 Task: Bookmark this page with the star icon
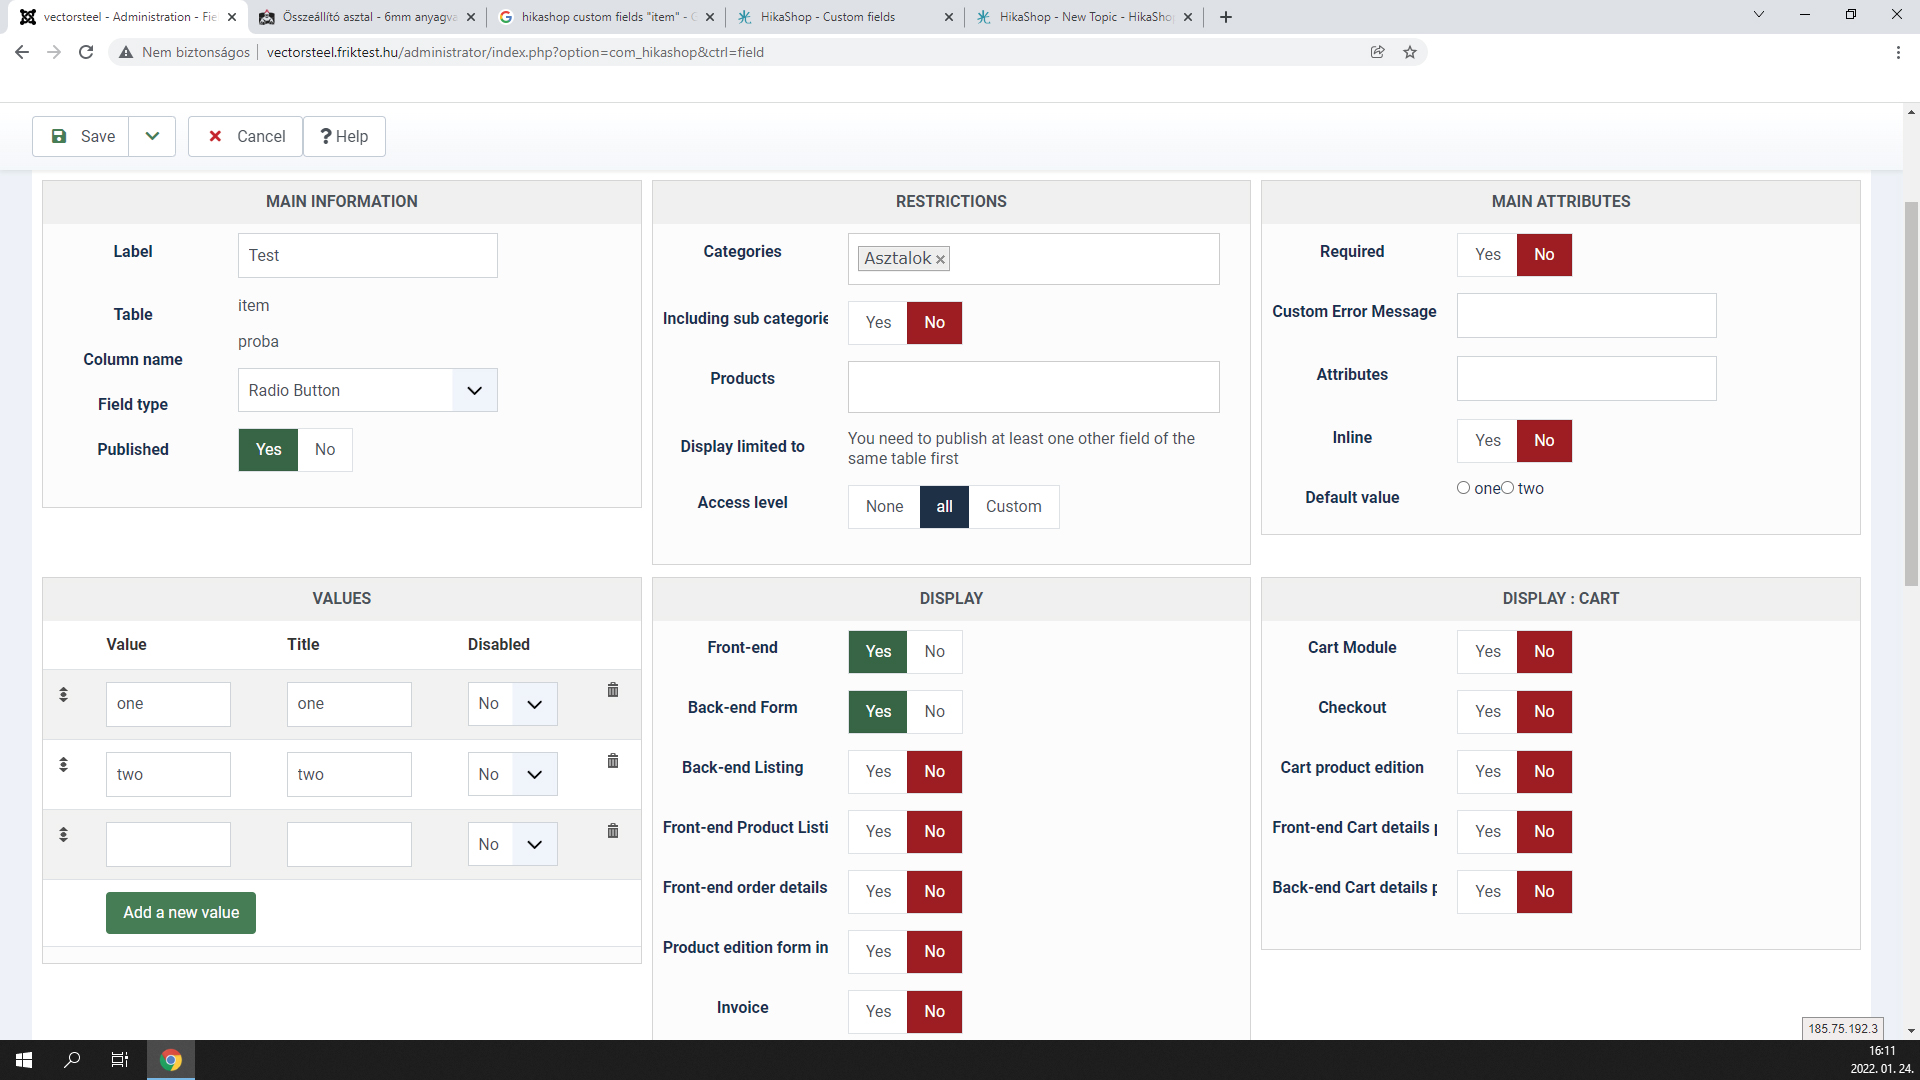coord(1410,52)
